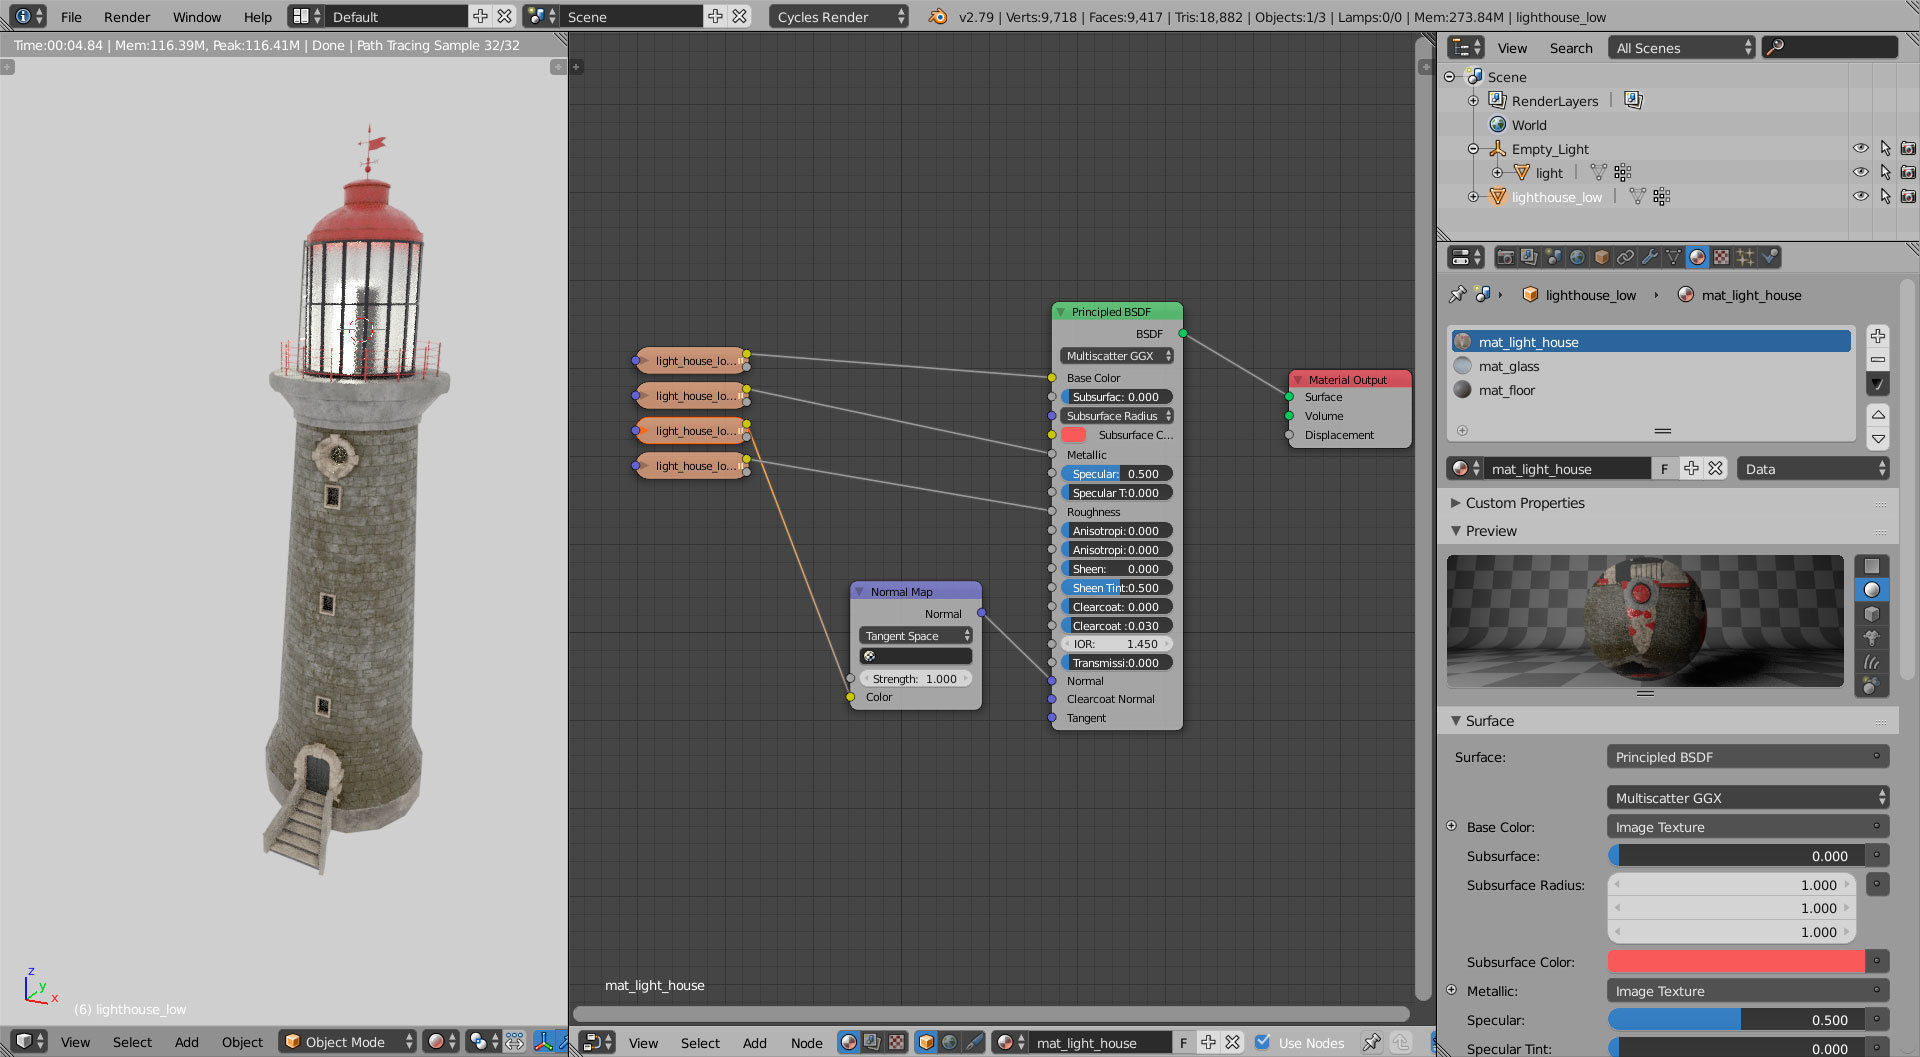The height and width of the screenshot is (1057, 1920).
Task: Click Base Color Image Texture button
Action: [x=1747, y=827]
